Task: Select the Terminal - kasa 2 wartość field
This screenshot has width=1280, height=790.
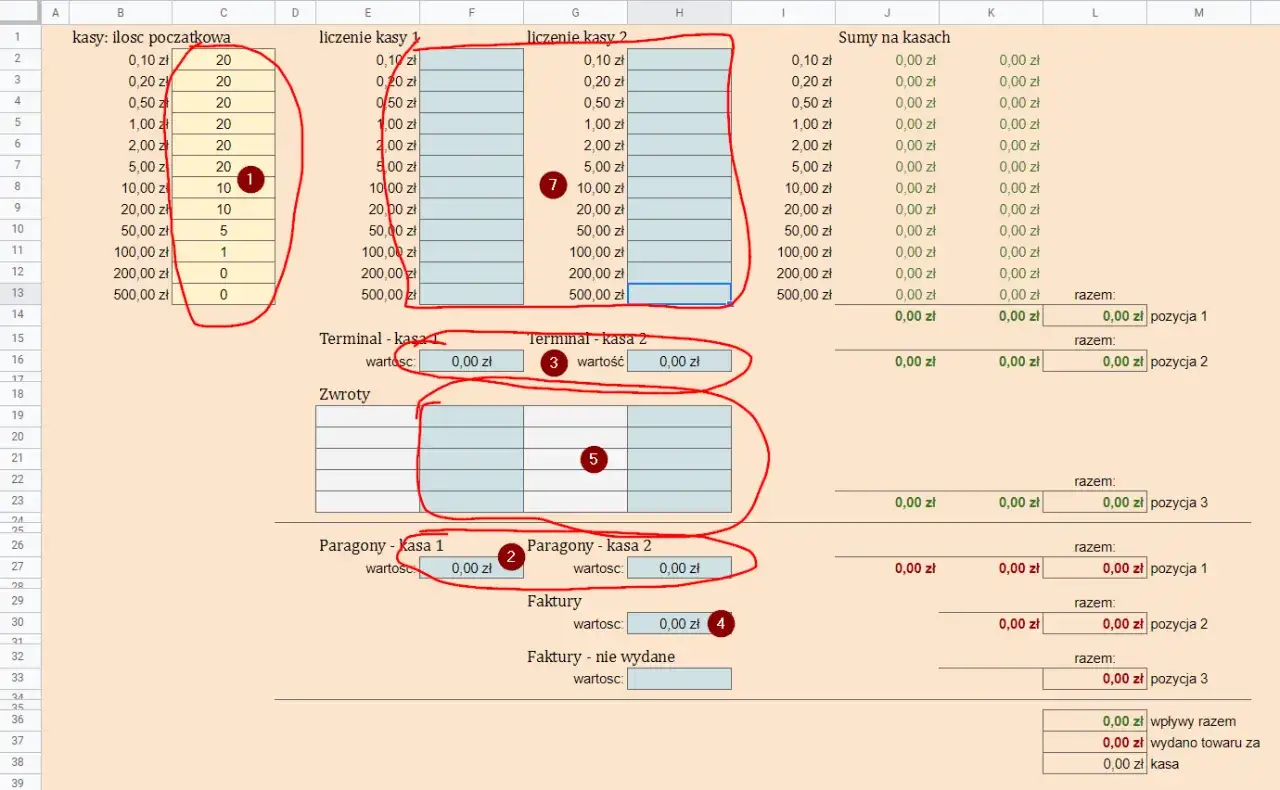Action: (x=679, y=361)
